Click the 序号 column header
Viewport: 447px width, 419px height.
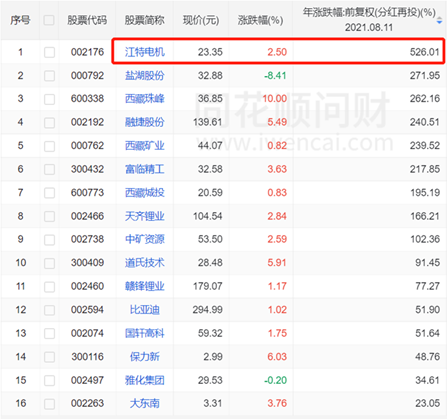(x=20, y=20)
